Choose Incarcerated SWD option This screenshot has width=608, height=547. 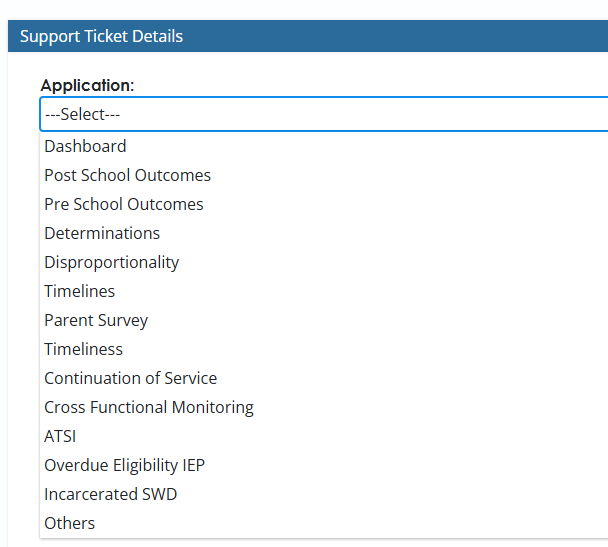pyautogui.click(x=110, y=494)
